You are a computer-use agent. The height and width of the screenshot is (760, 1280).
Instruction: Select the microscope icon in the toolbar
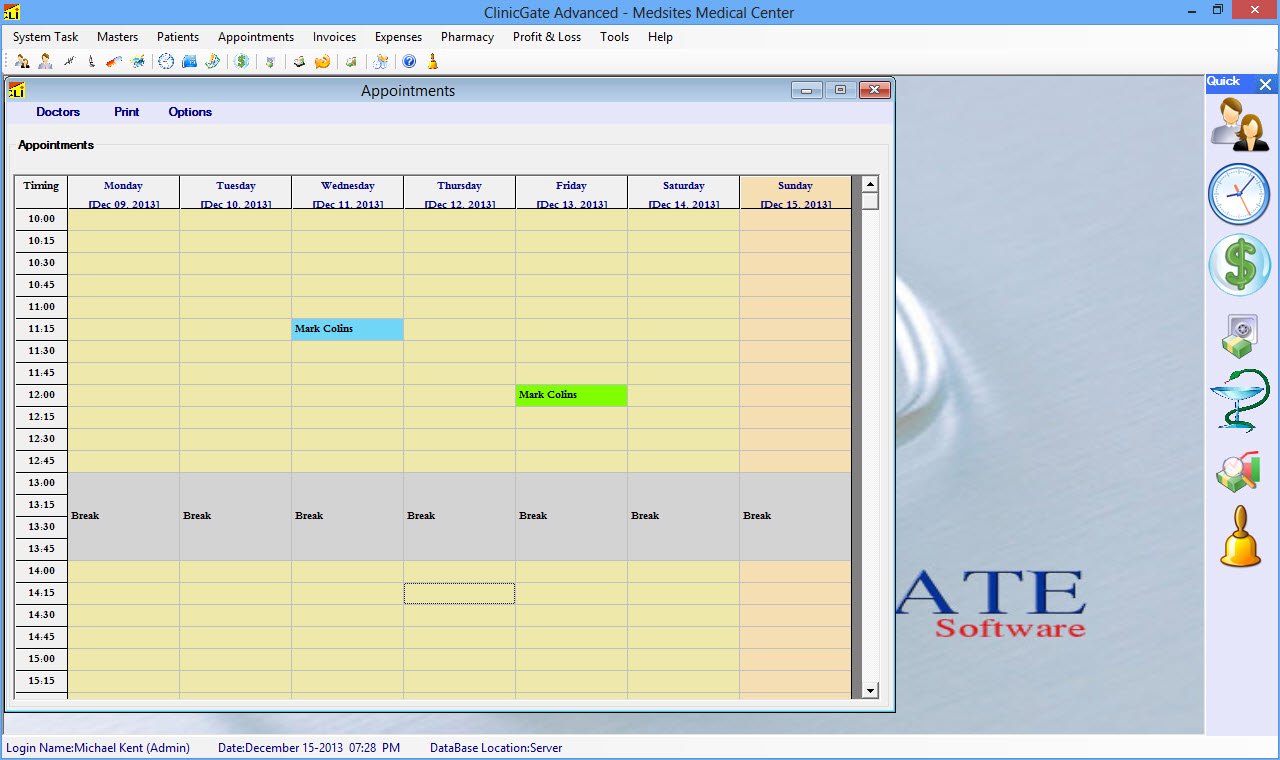(91, 61)
